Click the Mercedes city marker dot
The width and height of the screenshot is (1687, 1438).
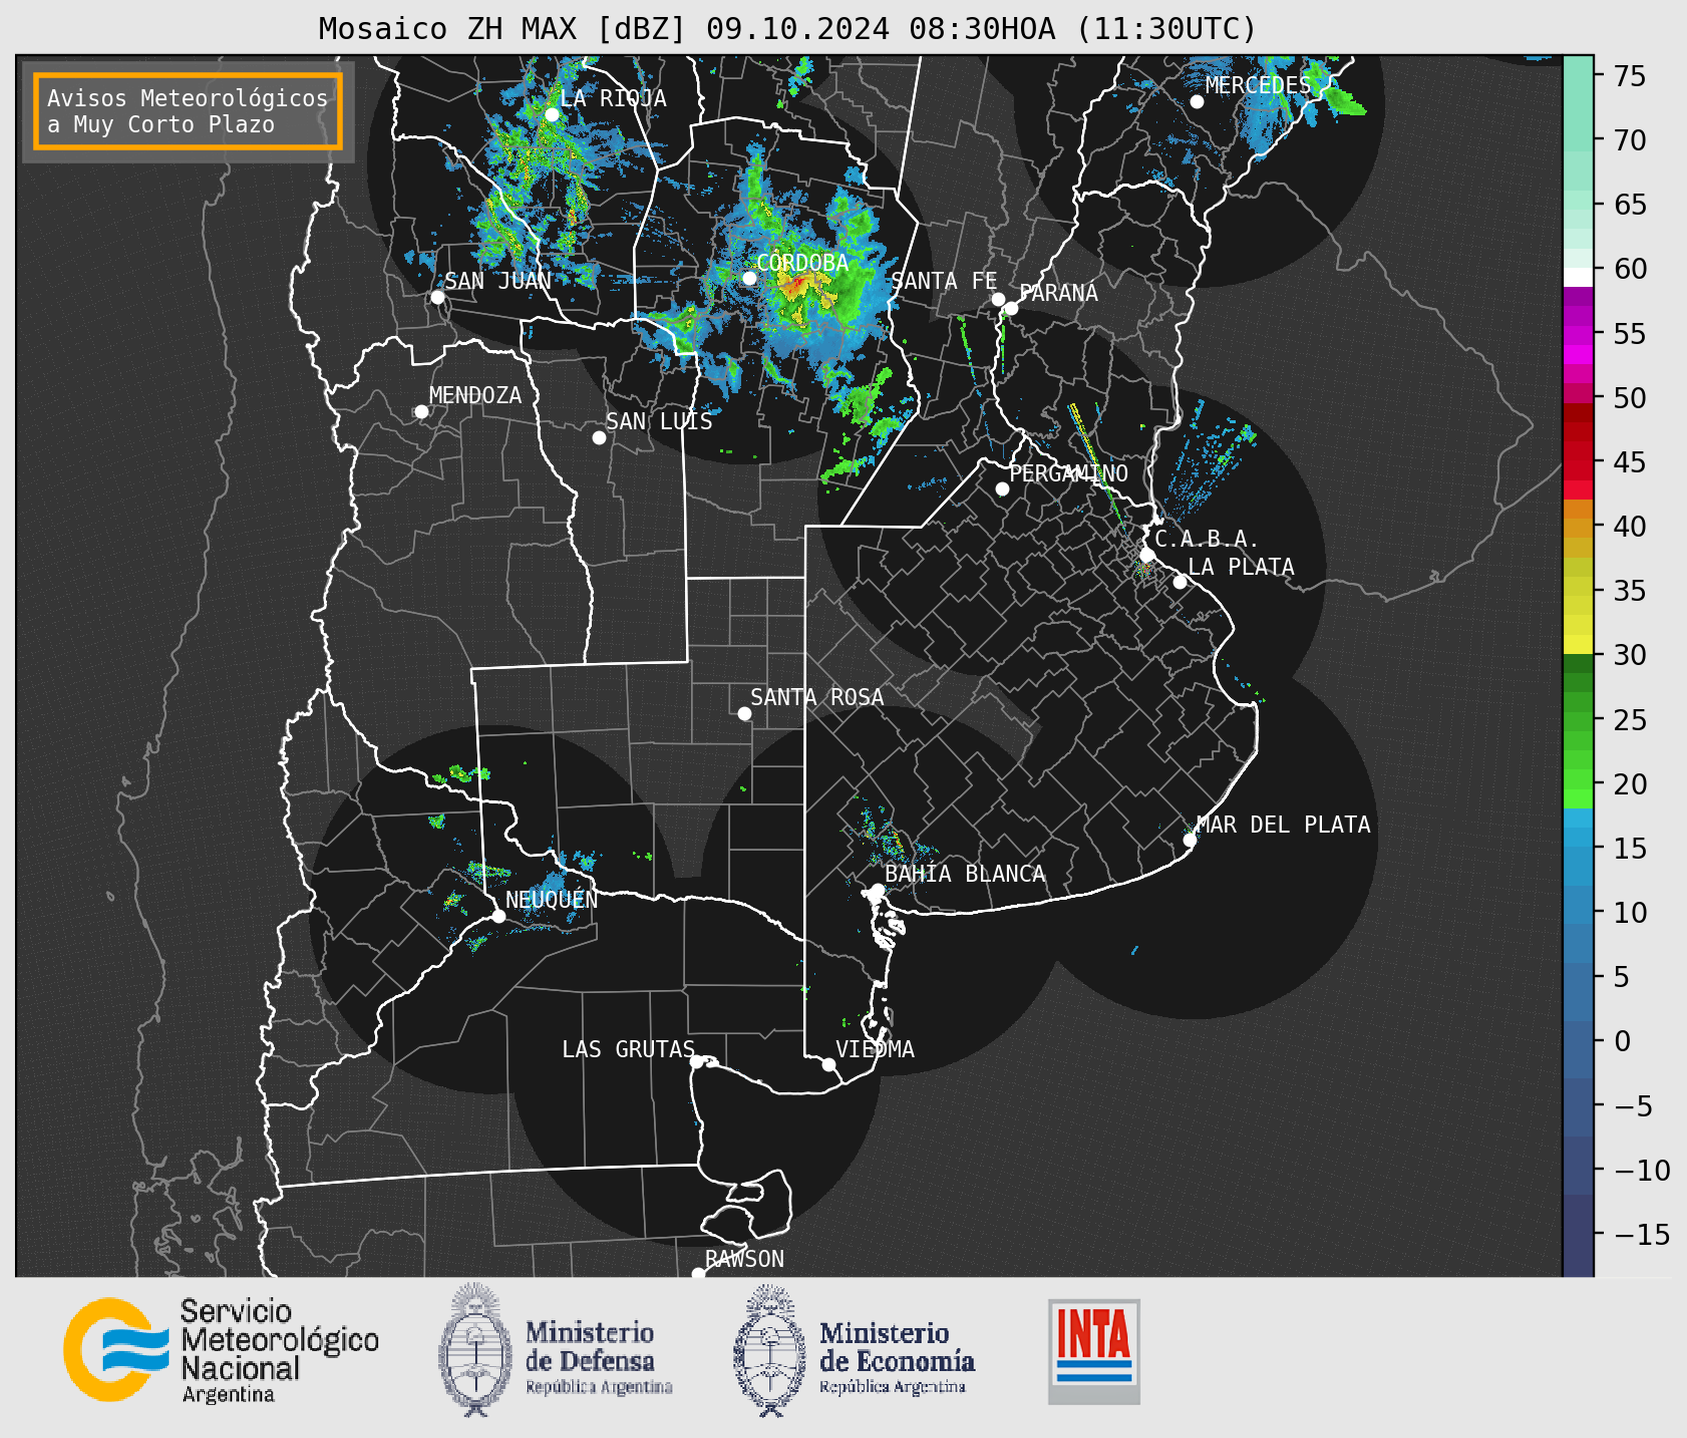coord(1197,102)
